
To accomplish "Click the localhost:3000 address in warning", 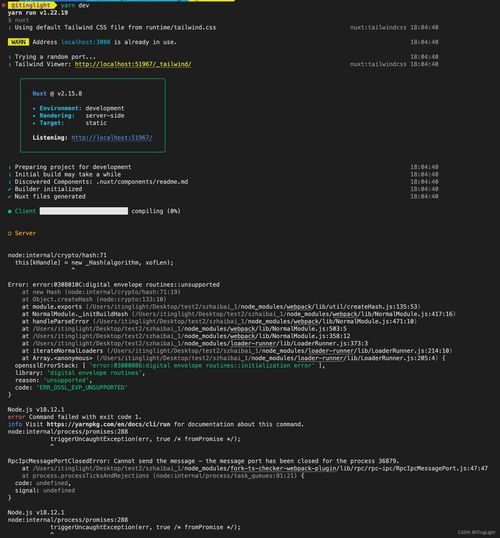I will click(x=86, y=42).
